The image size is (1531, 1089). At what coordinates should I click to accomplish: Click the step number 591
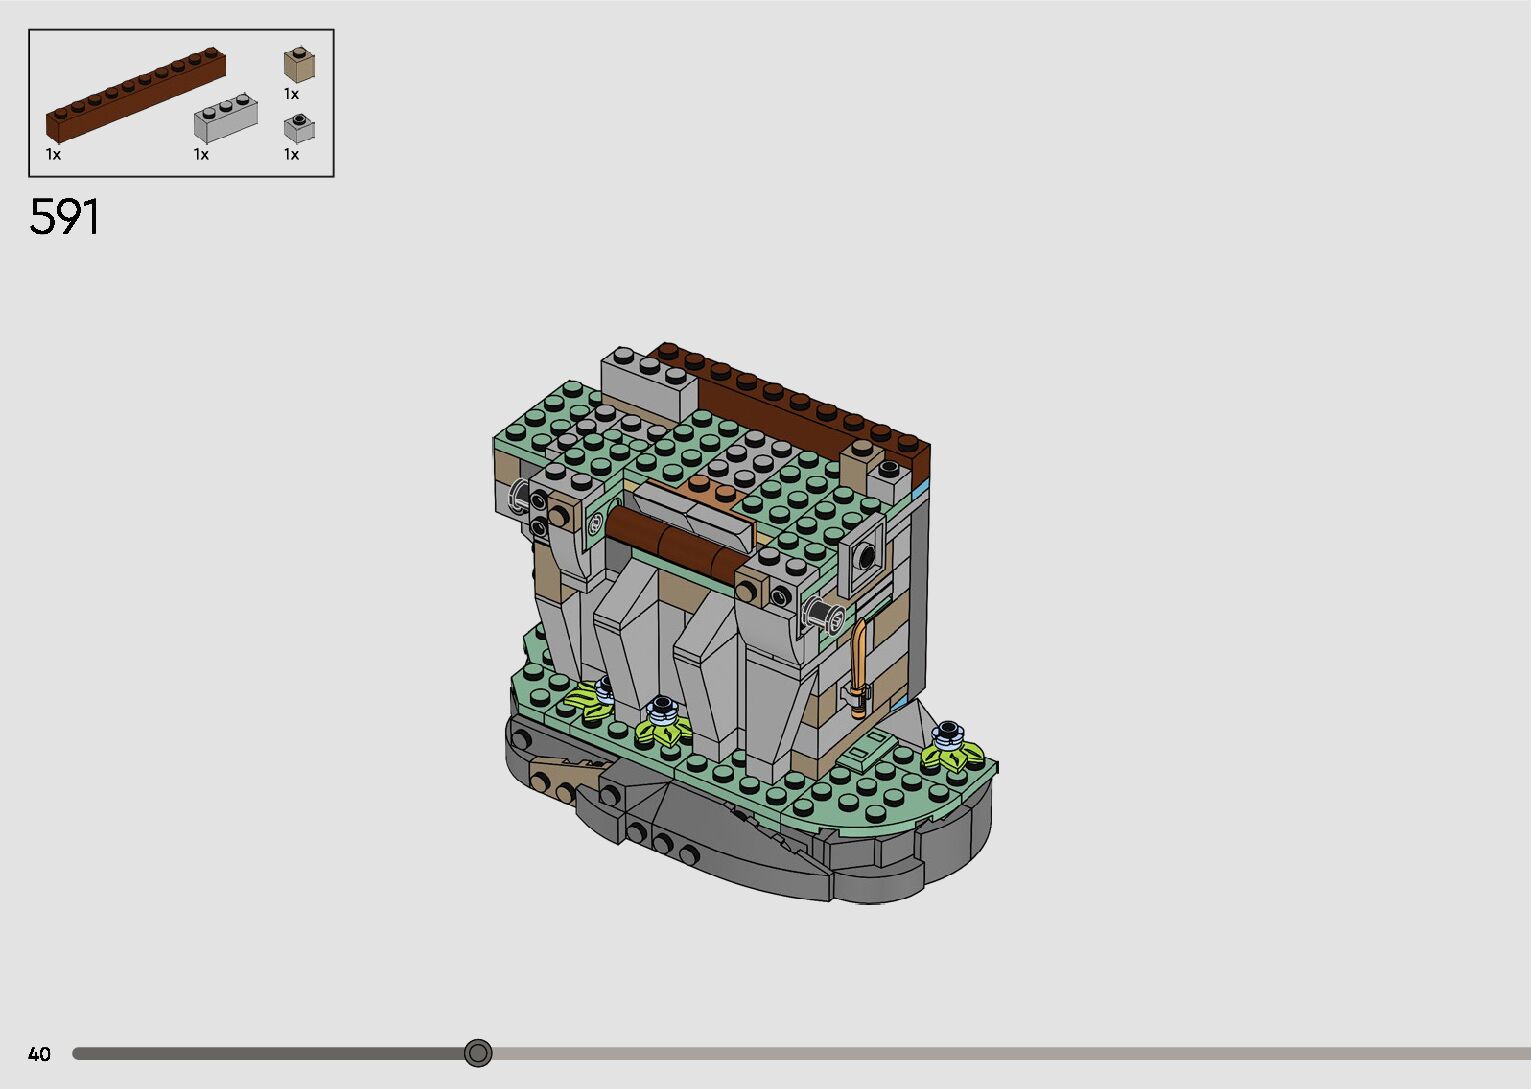point(65,217)
